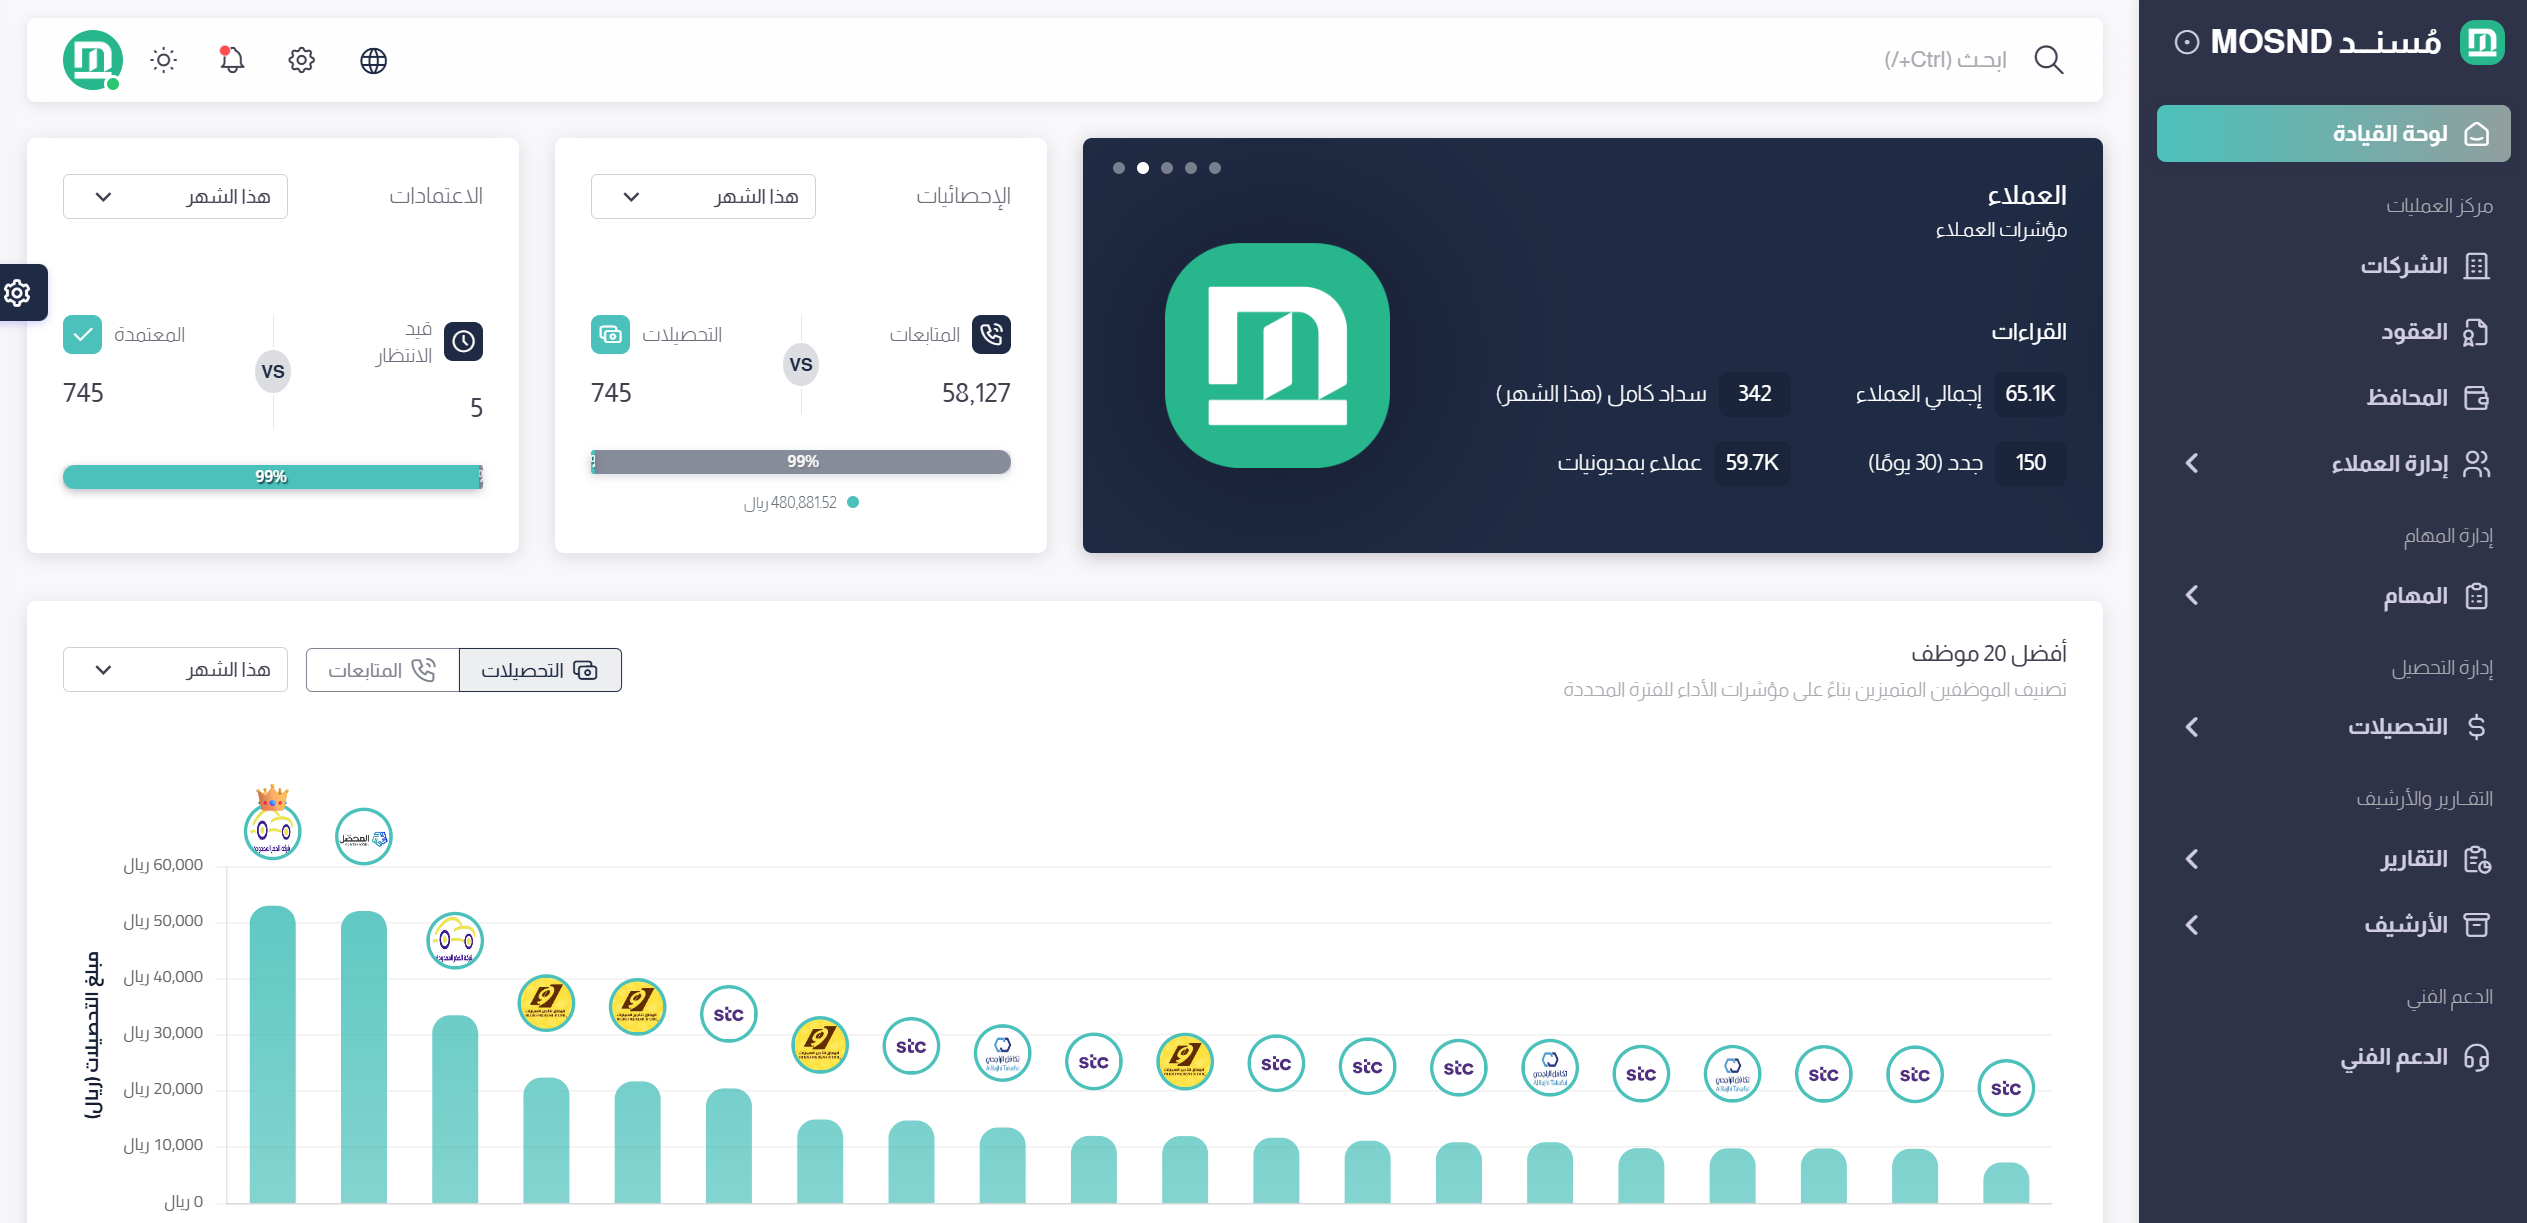The width and height of the screenshot is (2527, 1223).
Task: Click the المحافظ wallet icon in sidebar
Action: click(x=2476, y=398)
